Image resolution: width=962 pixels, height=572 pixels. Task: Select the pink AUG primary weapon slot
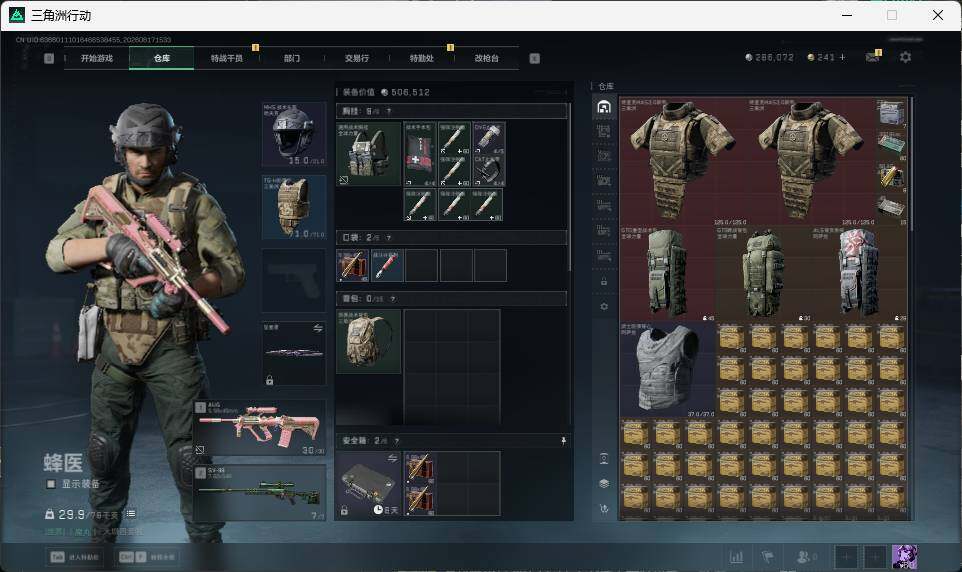(260, 428)
